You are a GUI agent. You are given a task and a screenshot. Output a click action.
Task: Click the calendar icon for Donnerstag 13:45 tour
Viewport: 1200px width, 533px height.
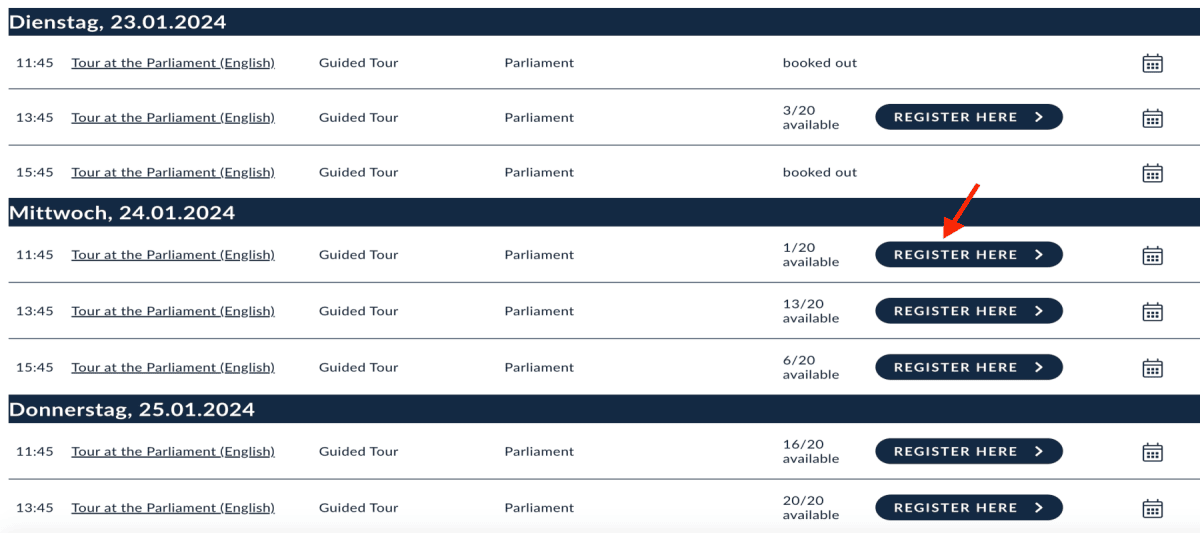tap(1152, 508)
